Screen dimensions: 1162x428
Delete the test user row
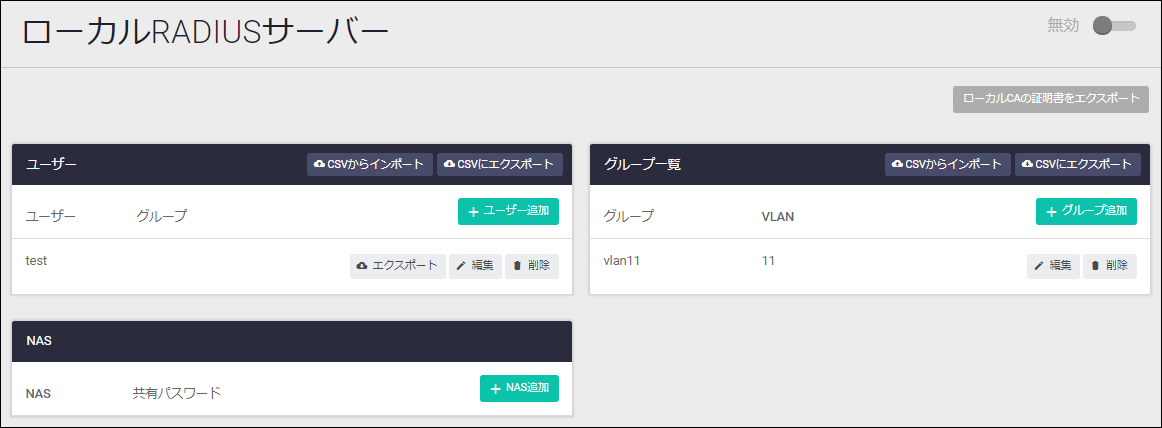pyautogui.click(x=532, y=266)
